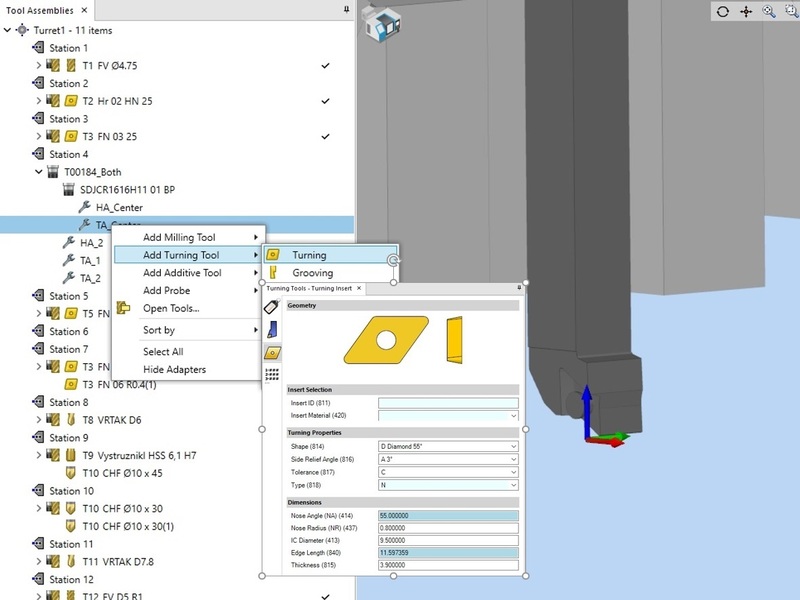Image resolution: width=800 pixels, height=600 pixels.
Task: Open the blue holder icon tab in Turning Insert panel
Action: (271, 330)
